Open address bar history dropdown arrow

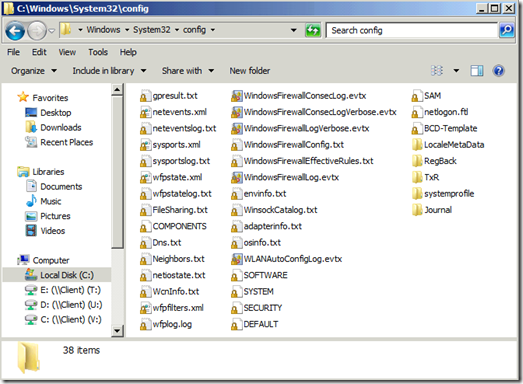(294, 30)
